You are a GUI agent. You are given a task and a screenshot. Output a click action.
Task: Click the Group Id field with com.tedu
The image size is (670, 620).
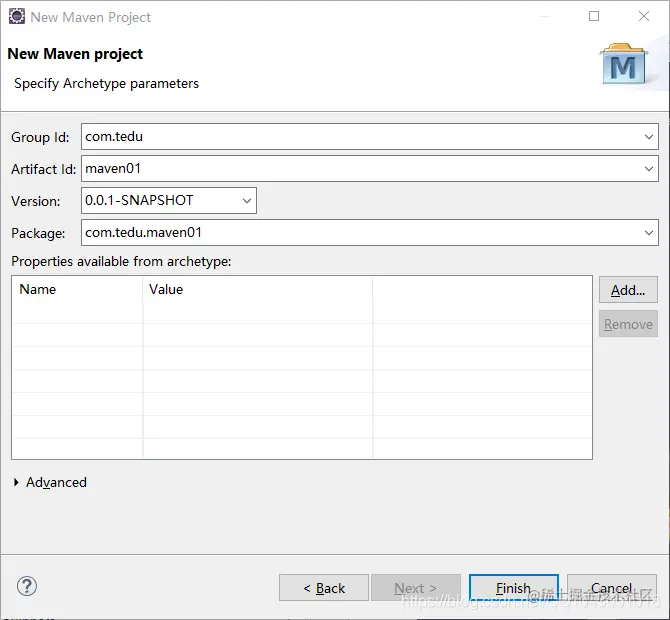[x=370, y=137]
